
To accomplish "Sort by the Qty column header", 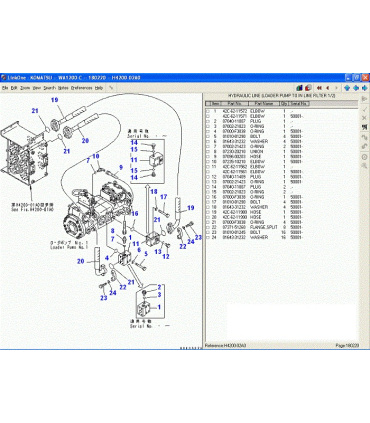I will 284,104.
